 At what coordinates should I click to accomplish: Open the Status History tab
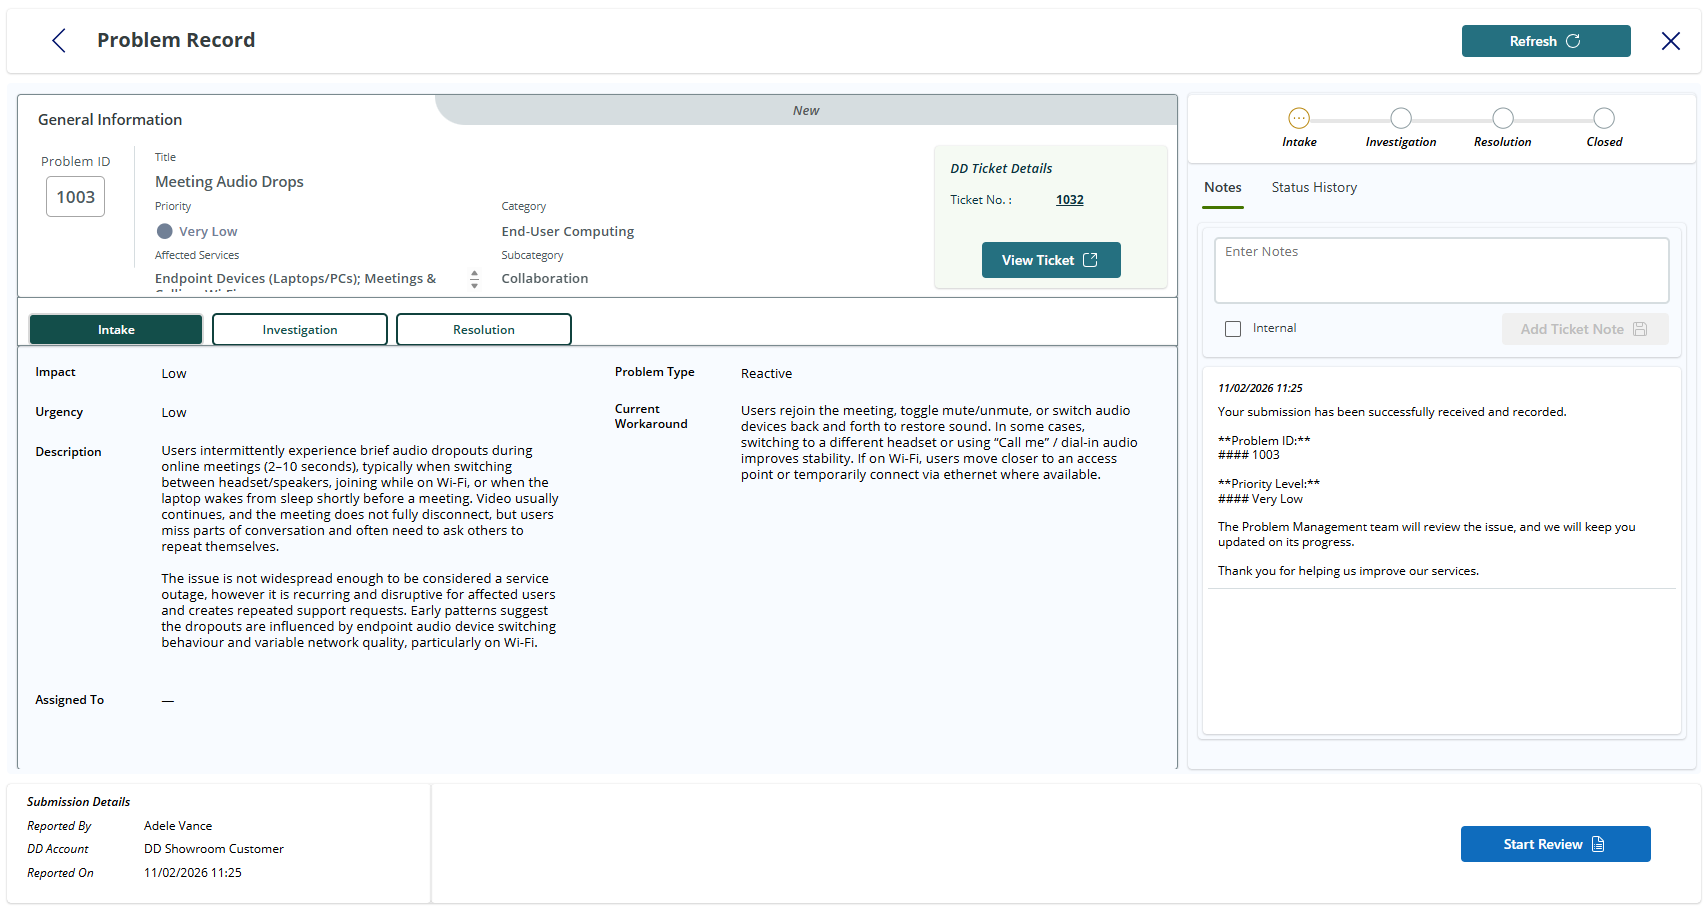click(1314, 188)
